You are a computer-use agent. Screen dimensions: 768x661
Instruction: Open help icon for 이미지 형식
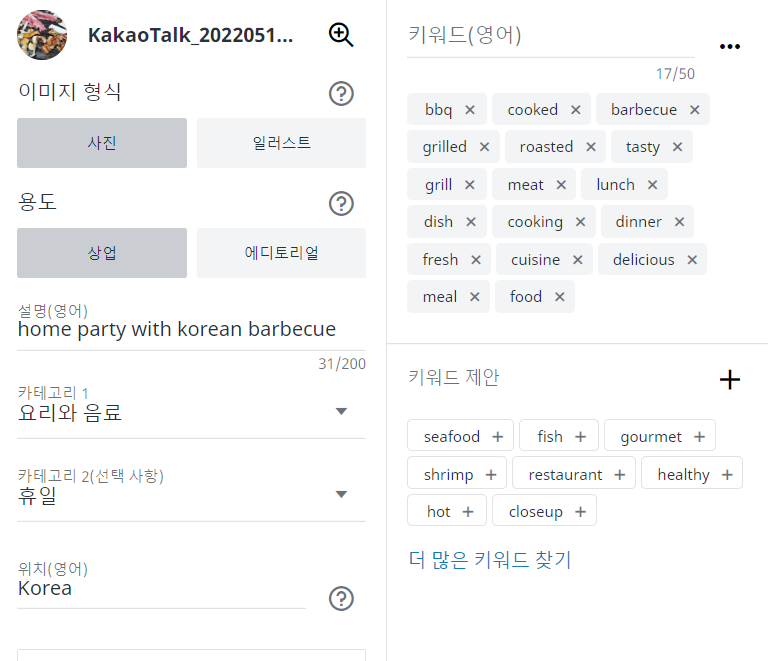coord(341,93)
